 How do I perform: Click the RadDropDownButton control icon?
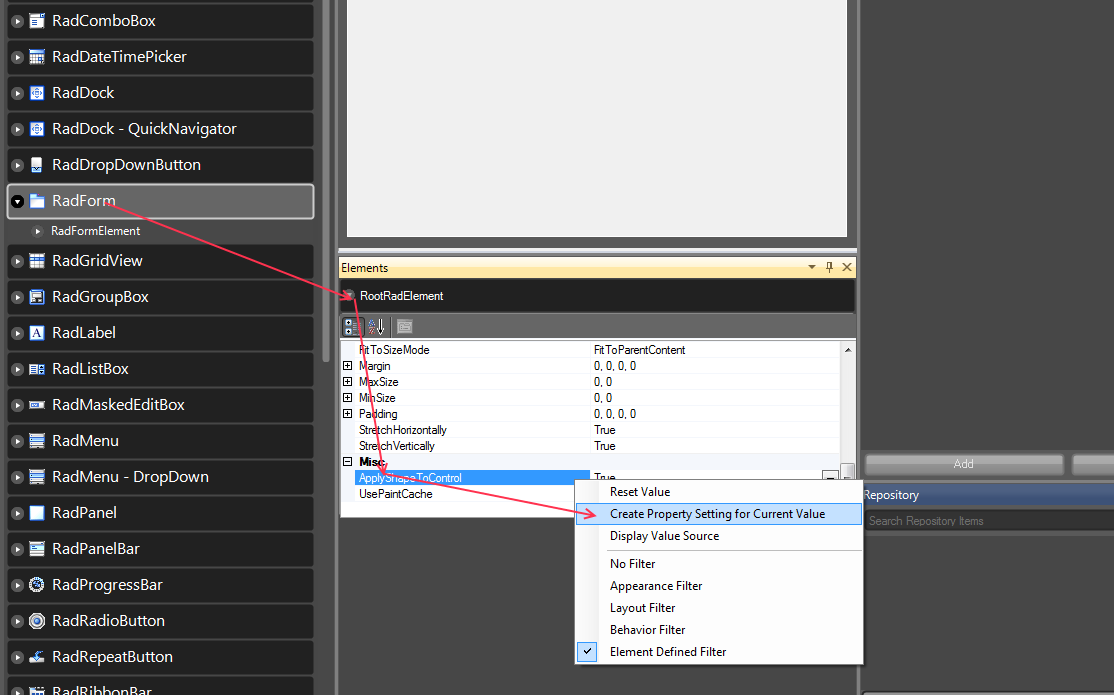click(x=37, y=165)
